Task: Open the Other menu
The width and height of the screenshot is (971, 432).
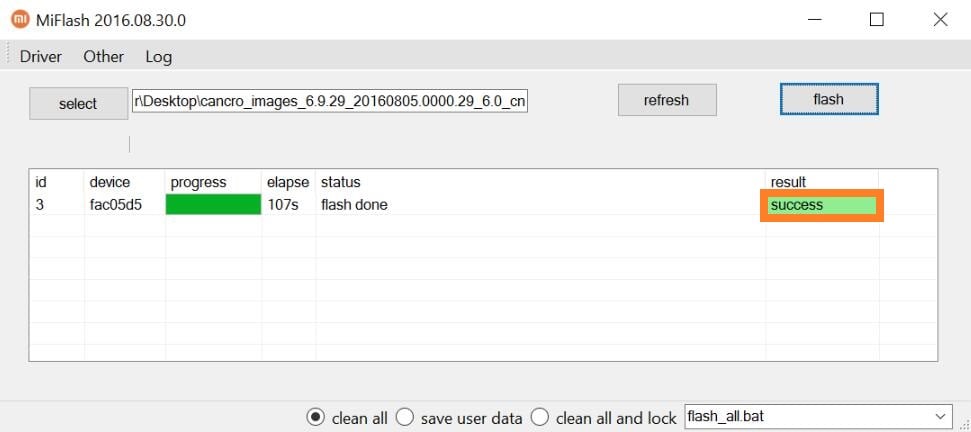Action: pyautogui.click(x=103, y=56)
